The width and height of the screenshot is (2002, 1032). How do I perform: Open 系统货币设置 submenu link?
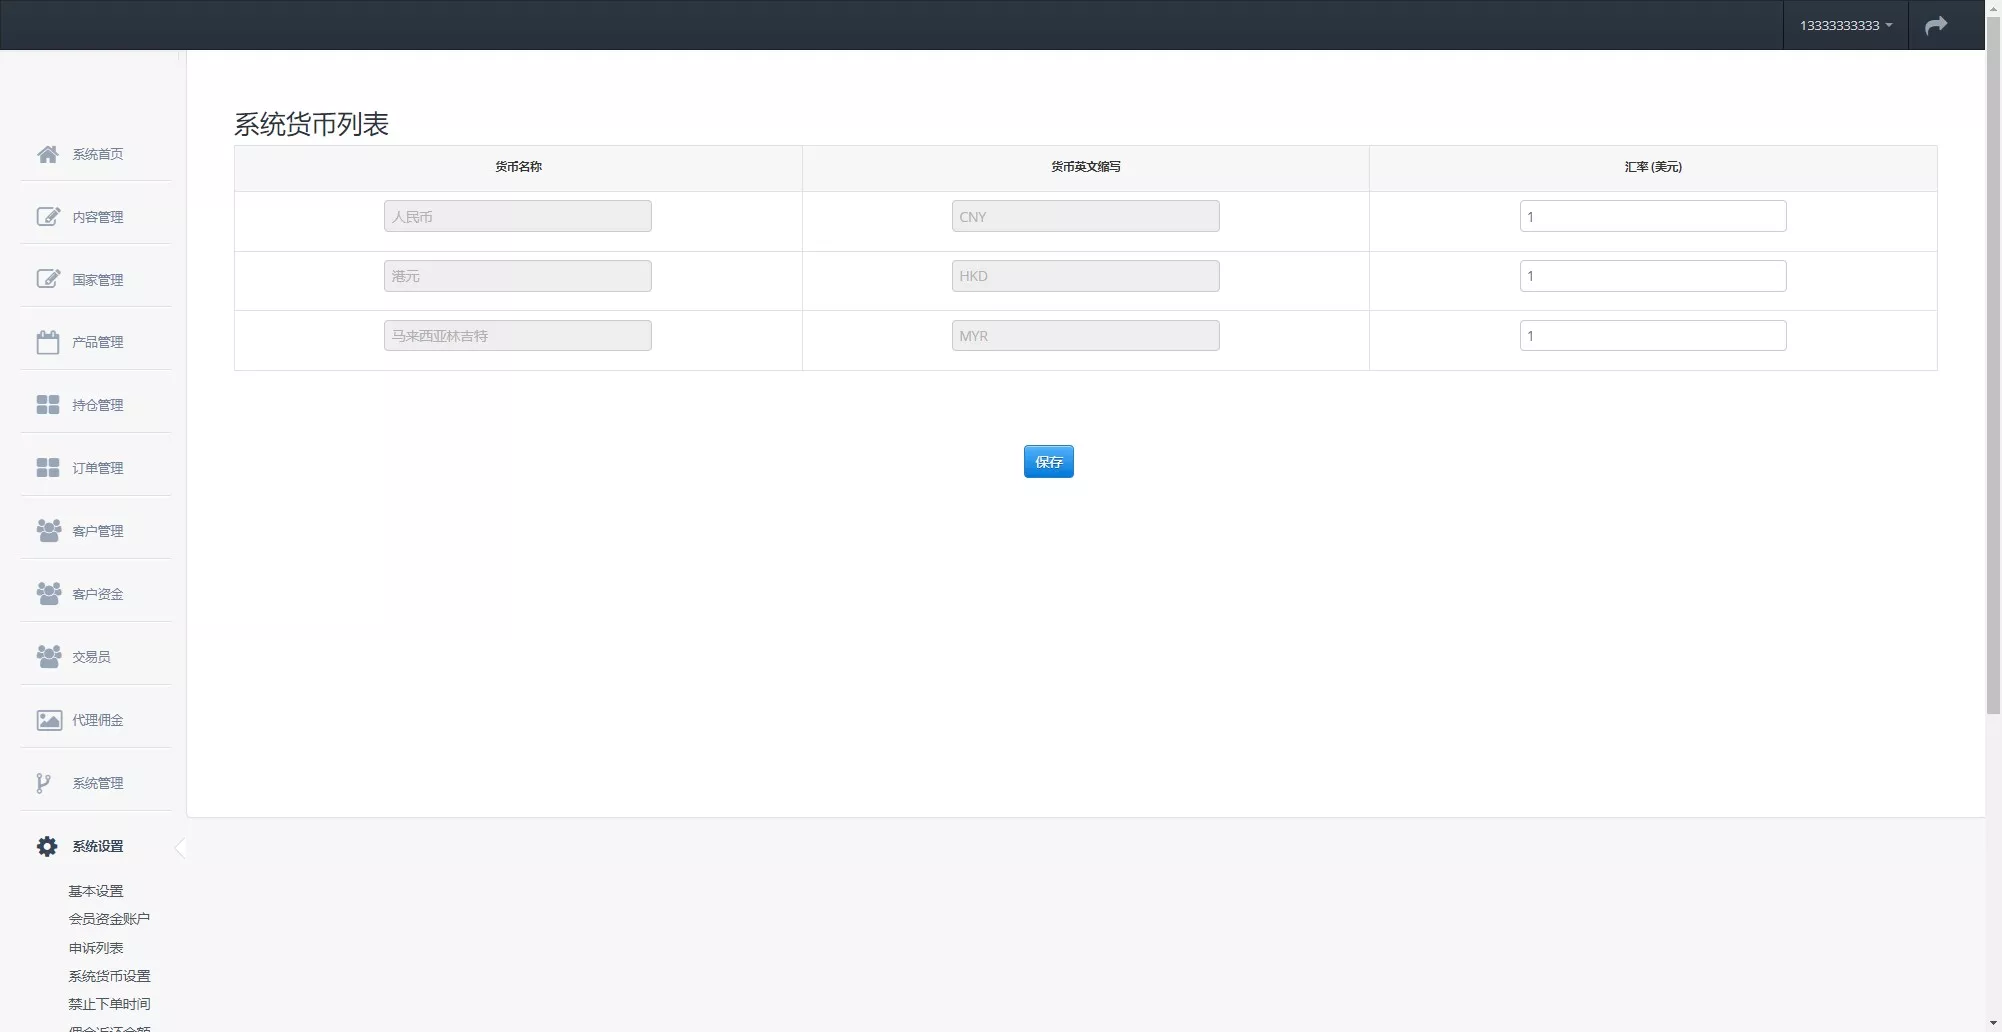(x=109, y=976)
